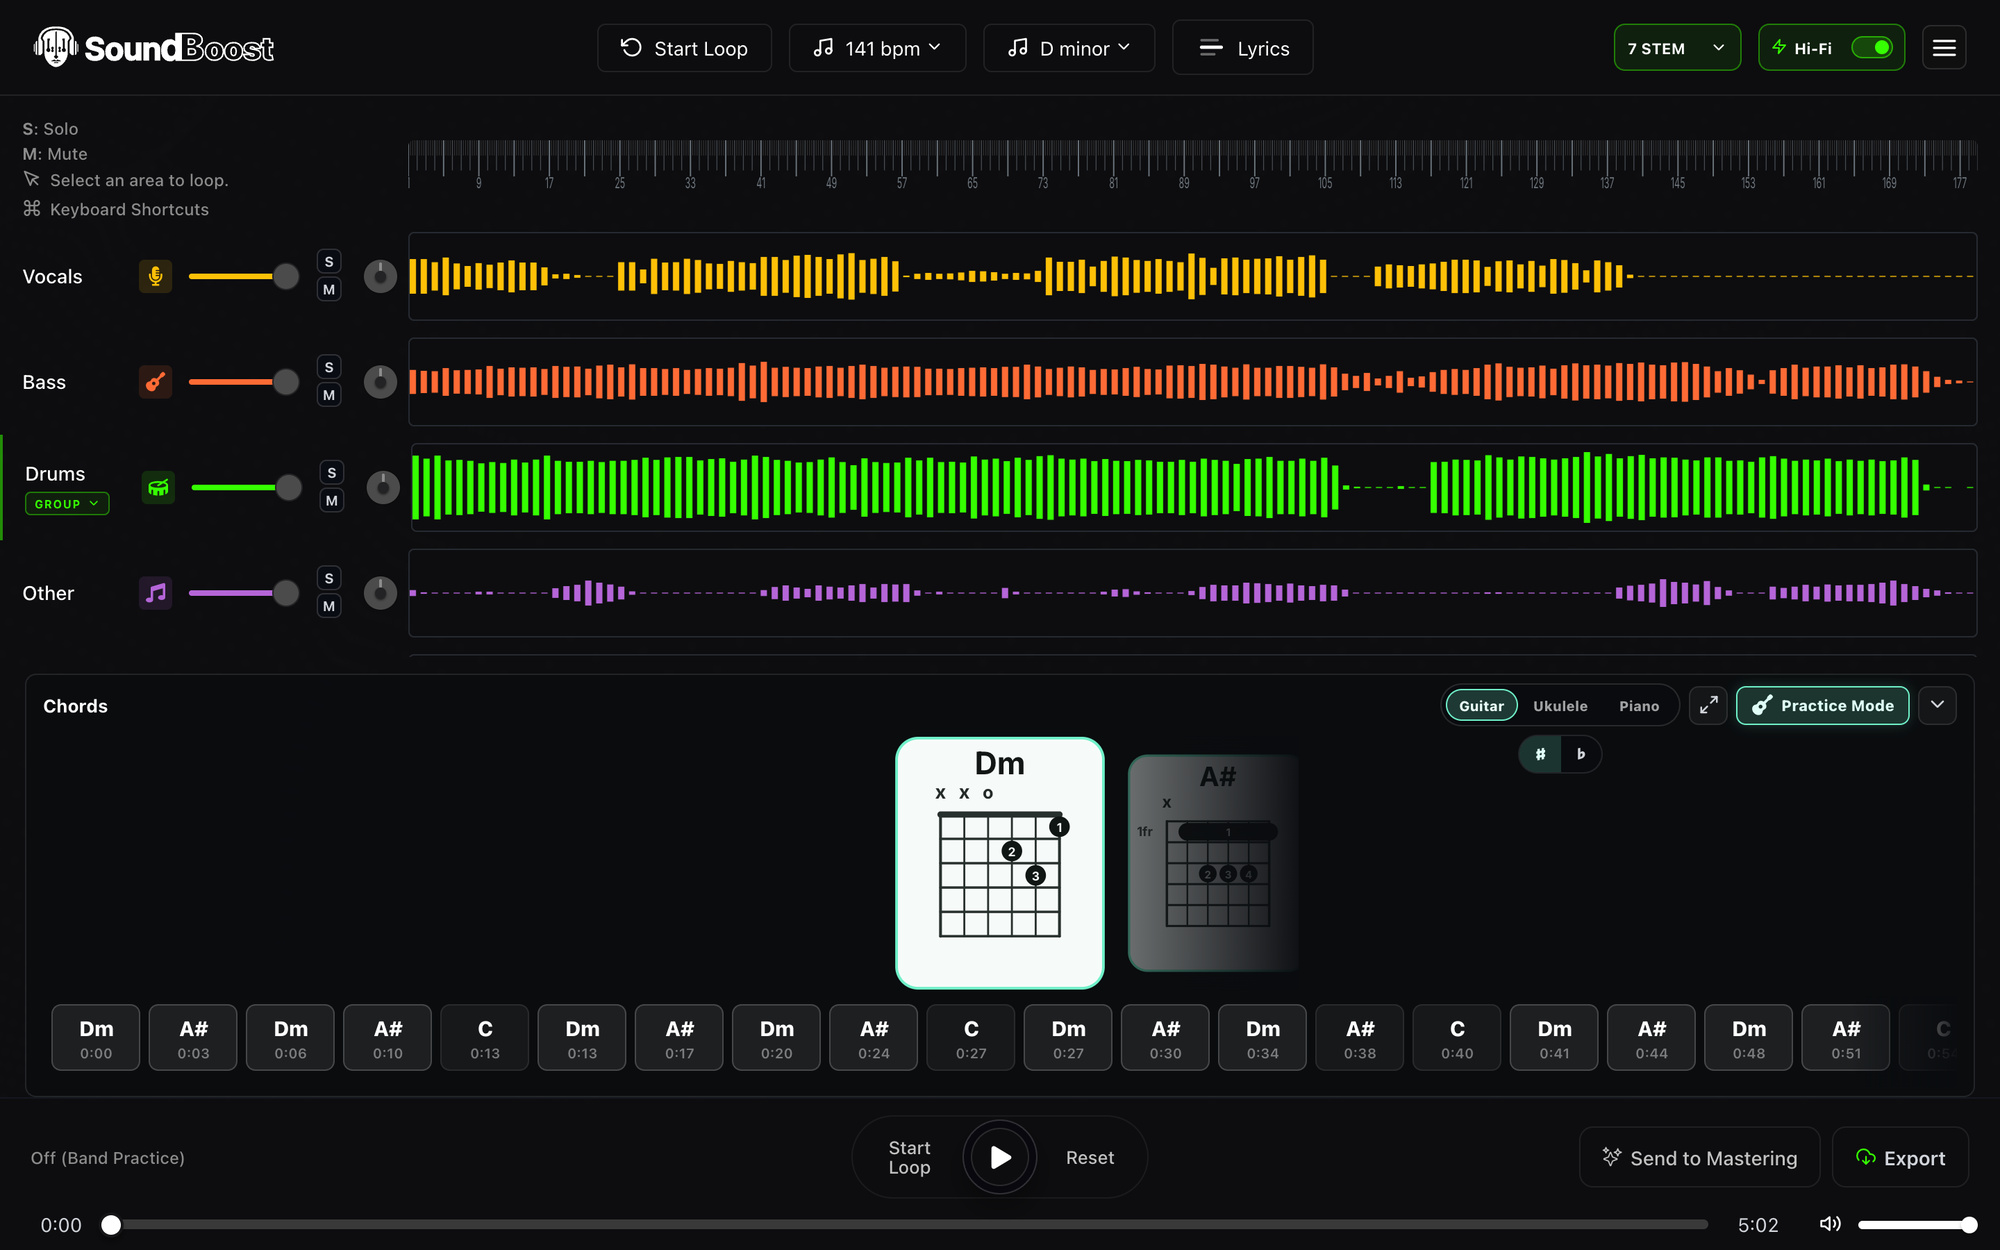Select flat notation for chords

point(1581,754)
